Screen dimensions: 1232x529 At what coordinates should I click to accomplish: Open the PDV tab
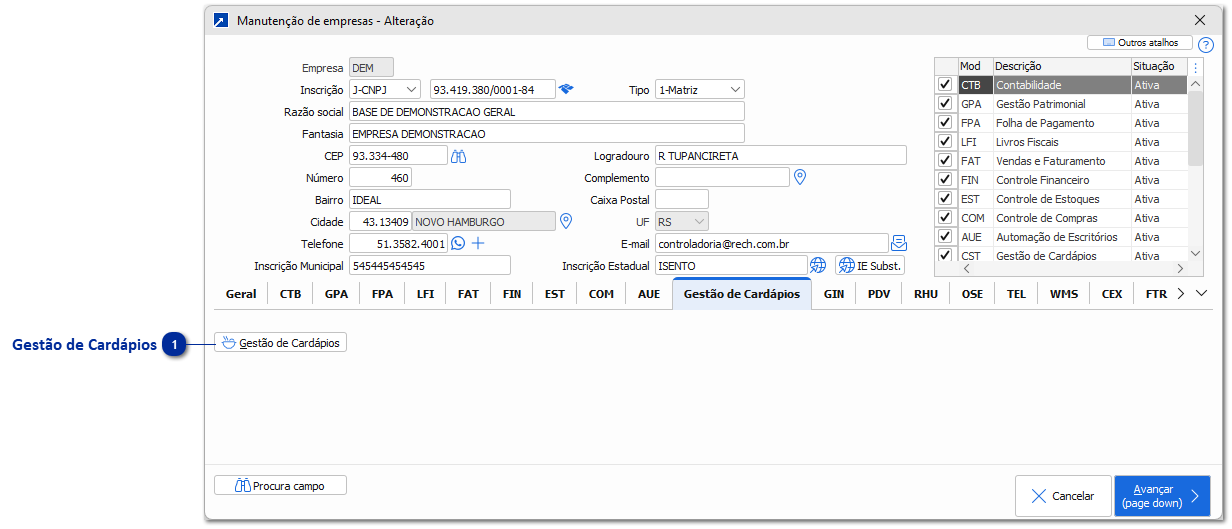[879, 294]
